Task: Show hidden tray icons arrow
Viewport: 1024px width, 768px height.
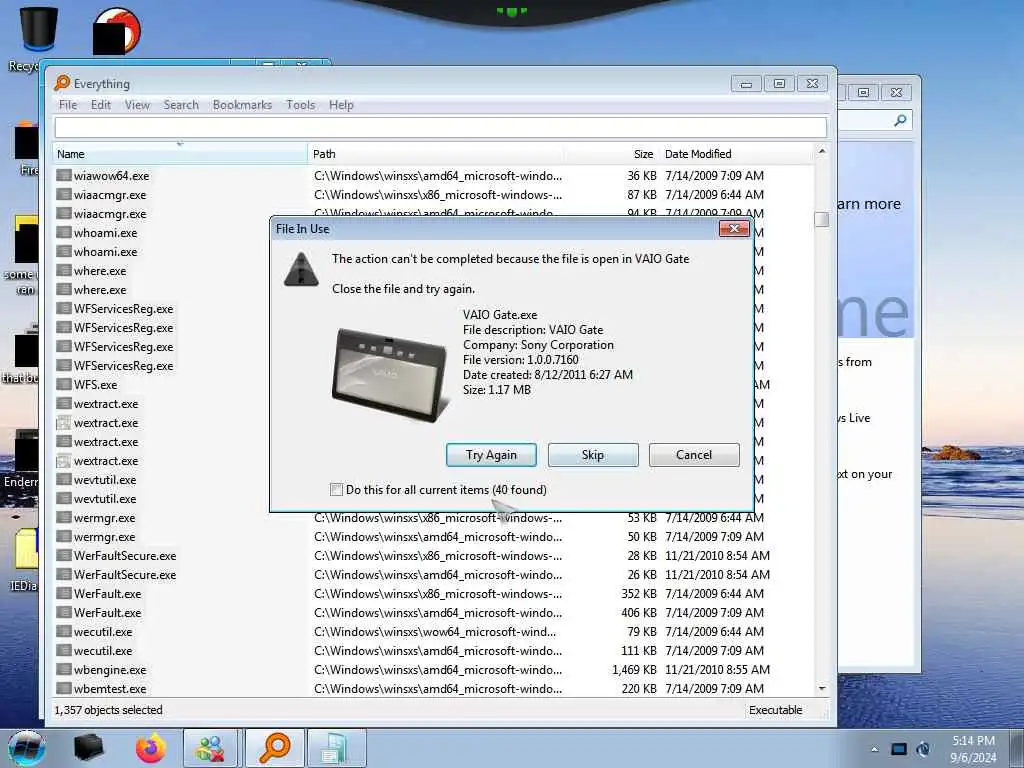Action: [x=874, y=749]
